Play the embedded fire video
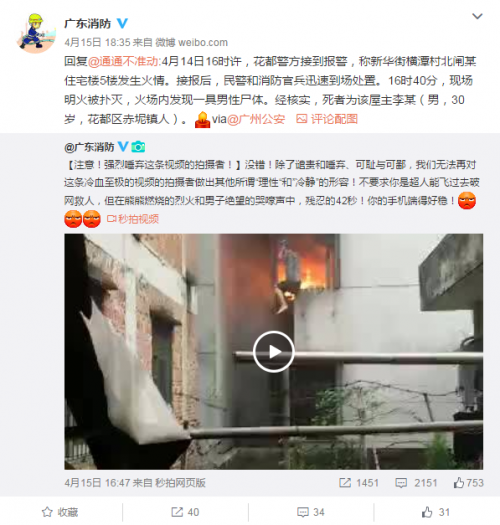This screenshot has height=525, width=500. point(274,352)
